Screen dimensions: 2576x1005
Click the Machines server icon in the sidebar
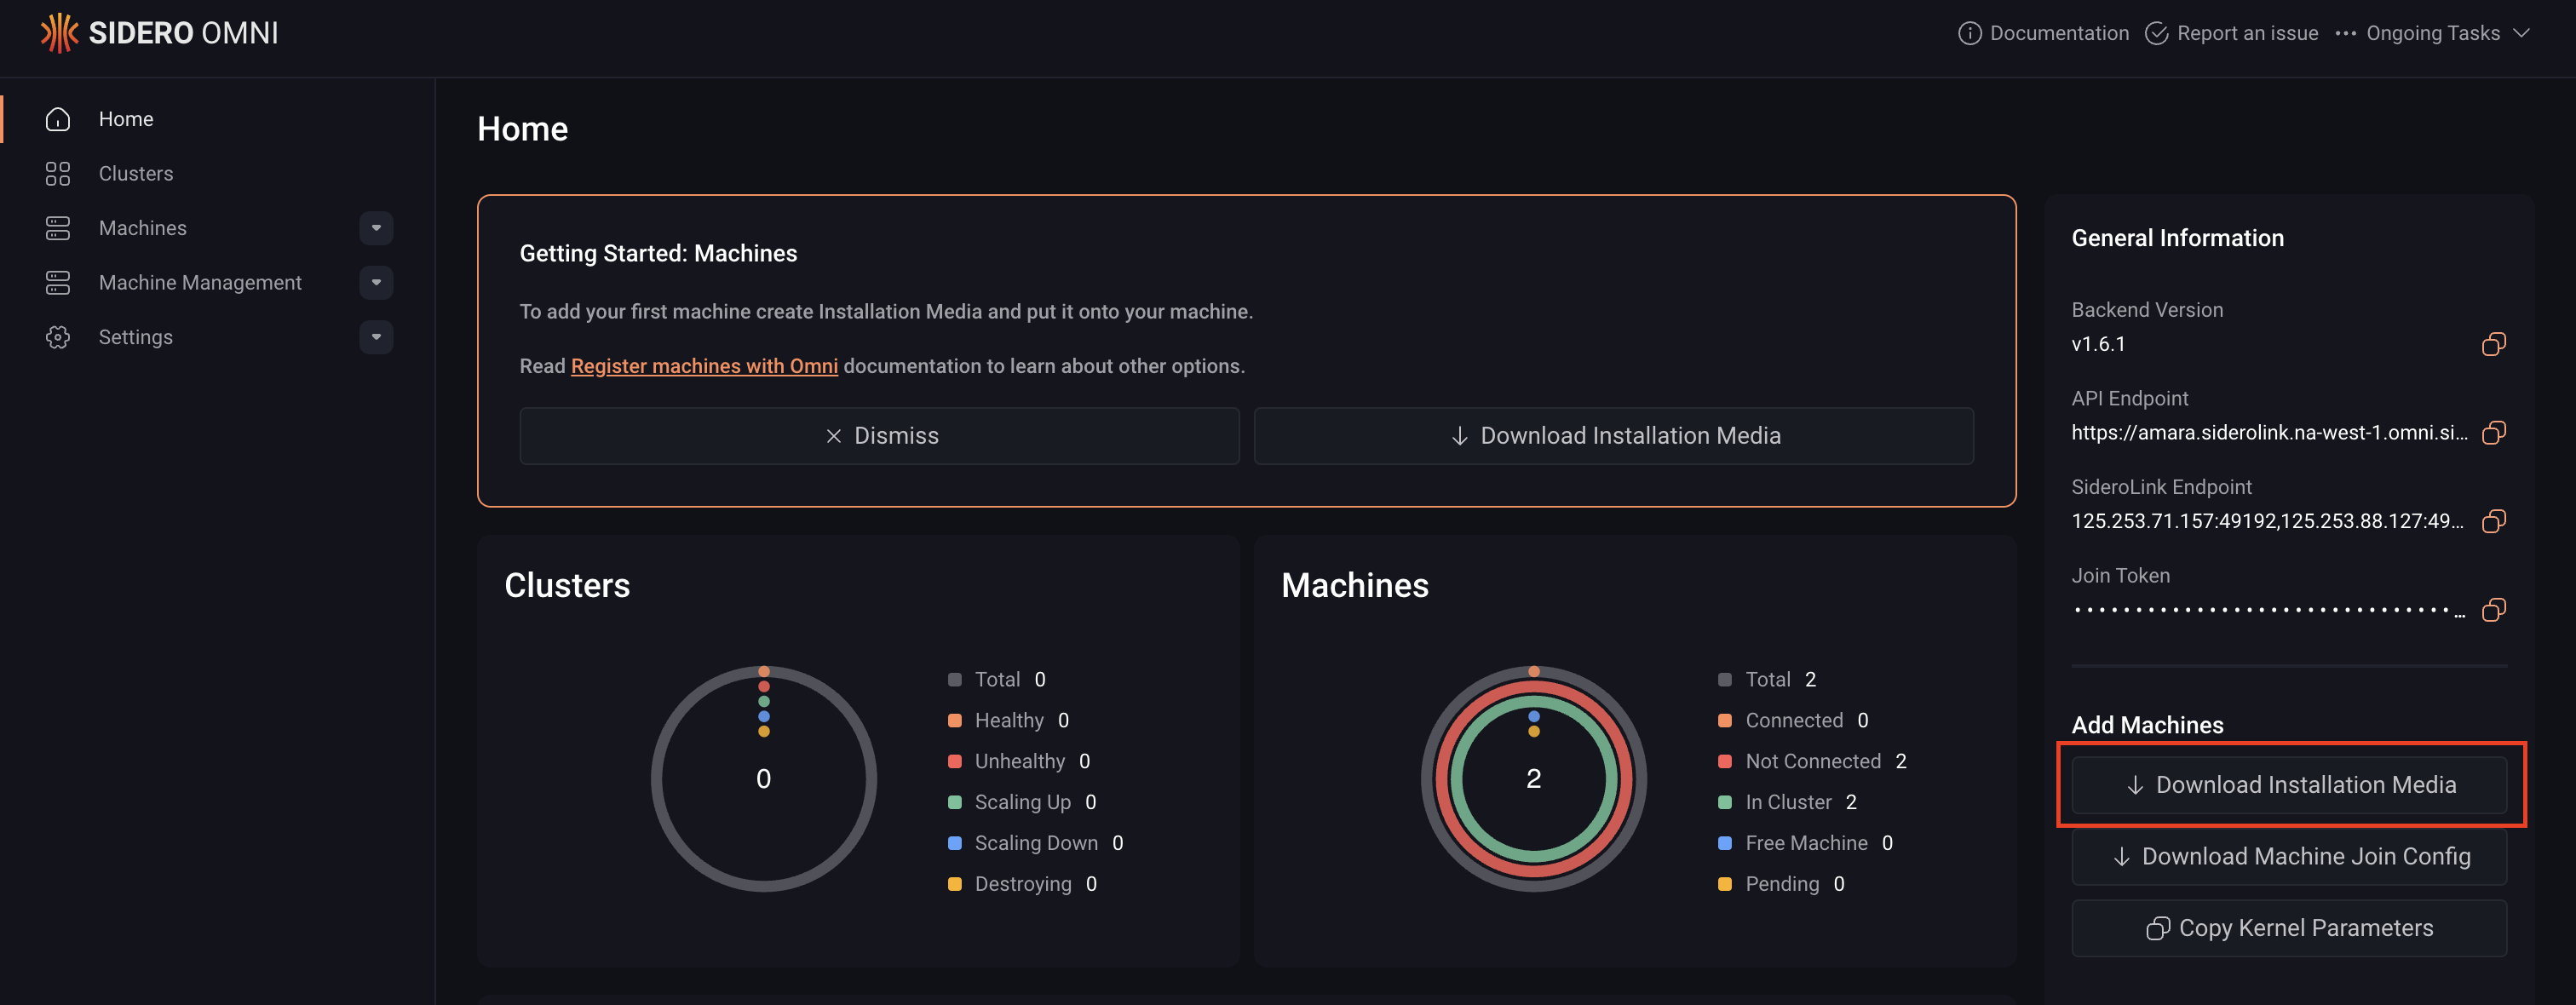pos(58,228)
